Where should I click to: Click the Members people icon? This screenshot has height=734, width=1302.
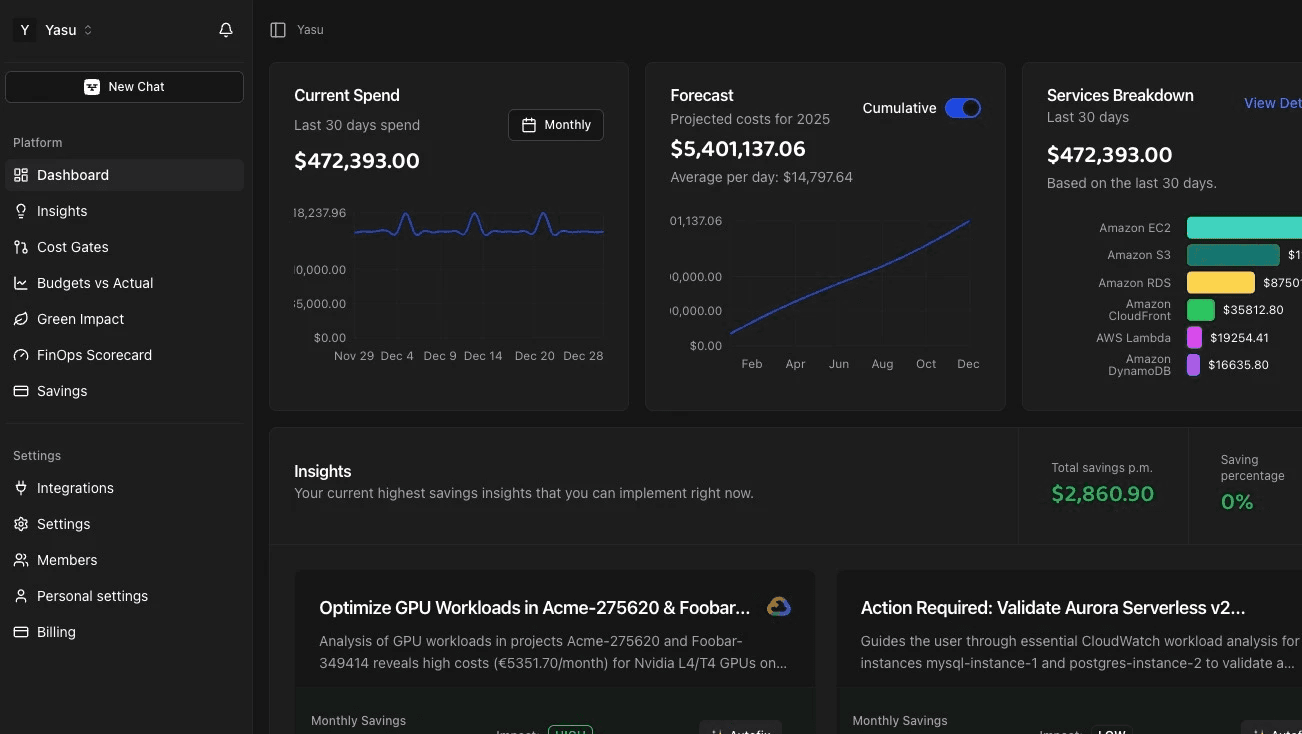(21, 560)
